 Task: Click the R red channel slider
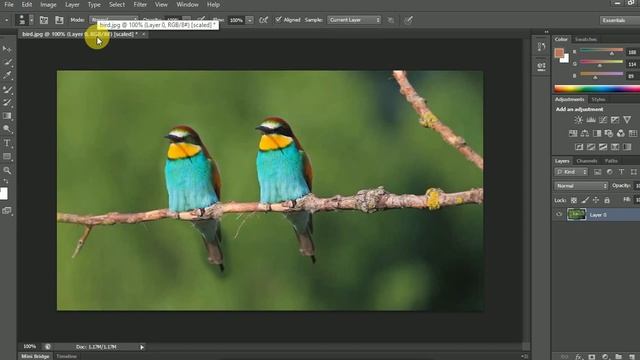click(x=601, y=51)
